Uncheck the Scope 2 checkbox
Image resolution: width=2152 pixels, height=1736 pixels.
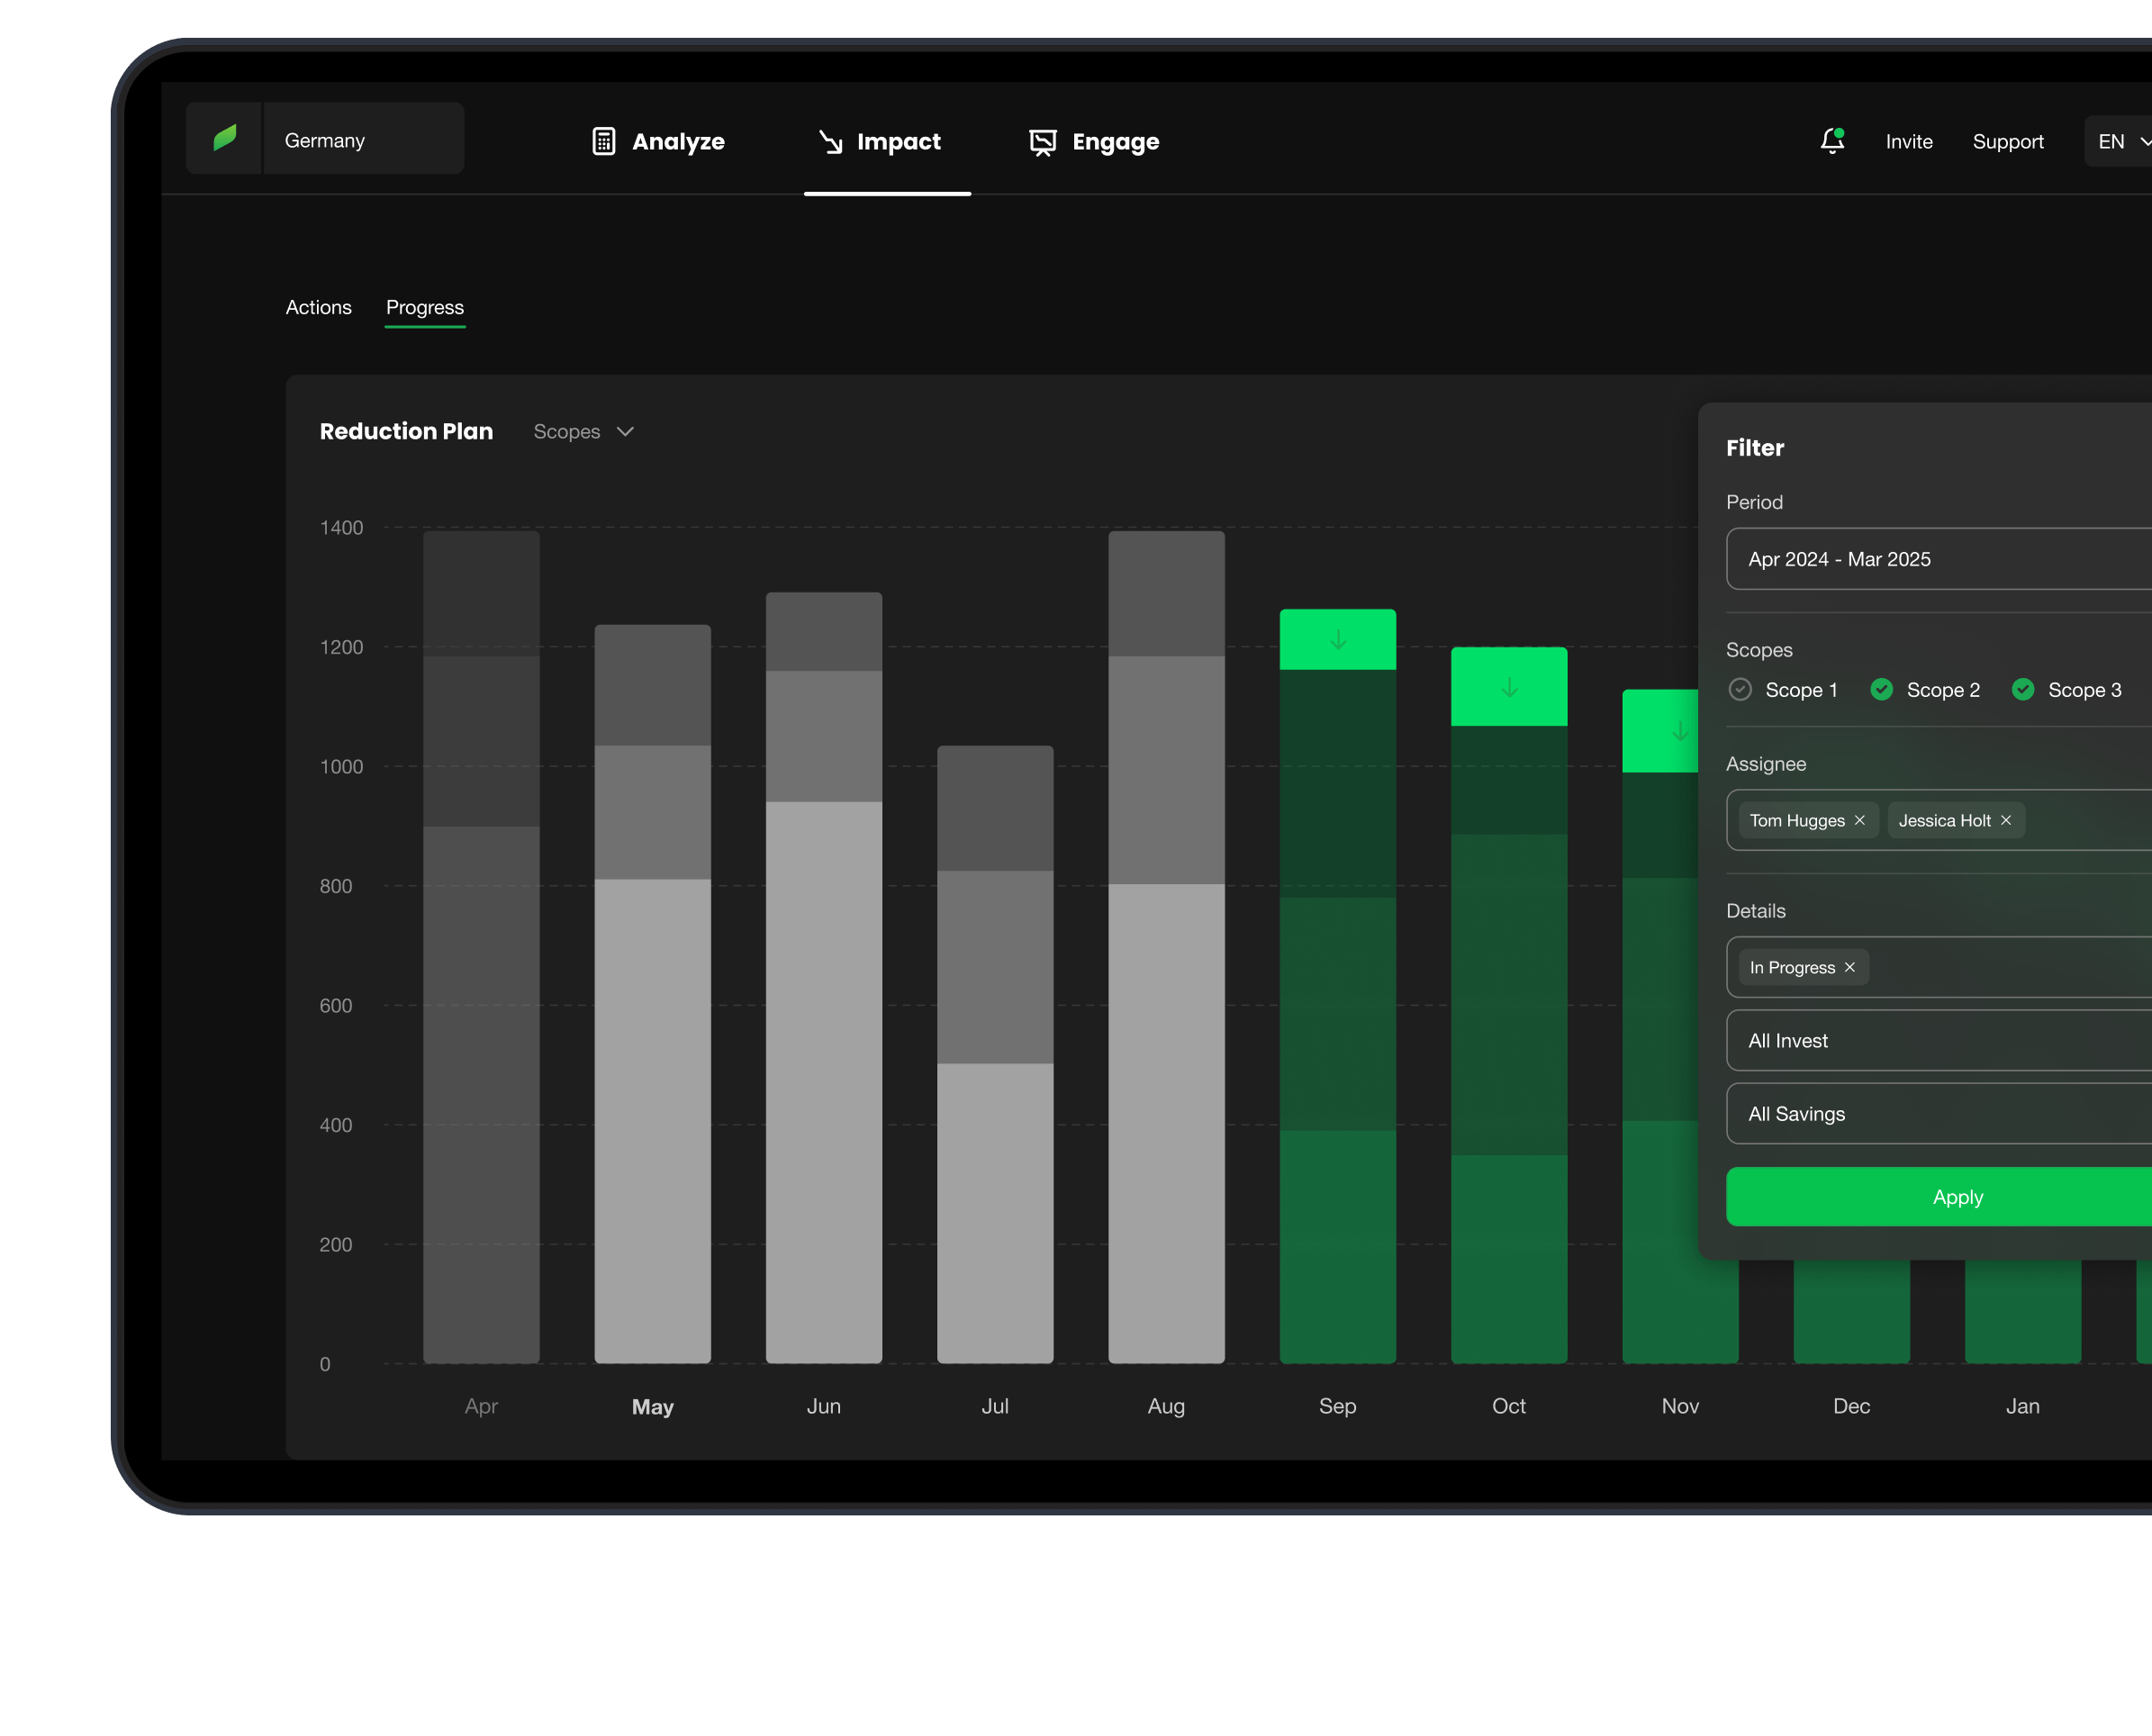coord(1881,690)
